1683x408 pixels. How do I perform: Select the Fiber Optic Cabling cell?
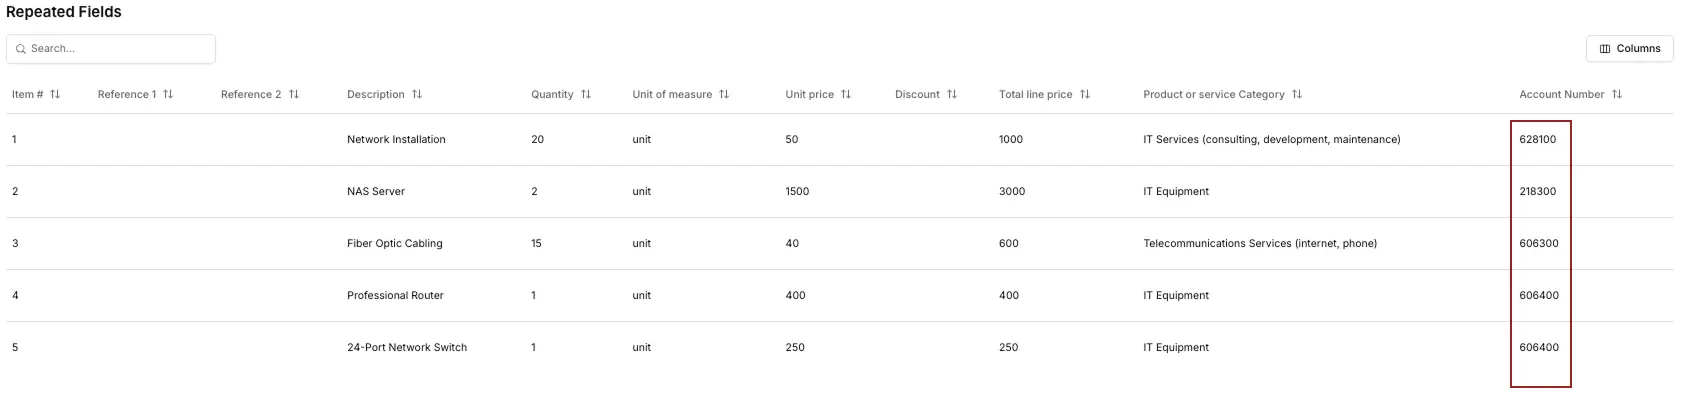click(x=394, y=243)
